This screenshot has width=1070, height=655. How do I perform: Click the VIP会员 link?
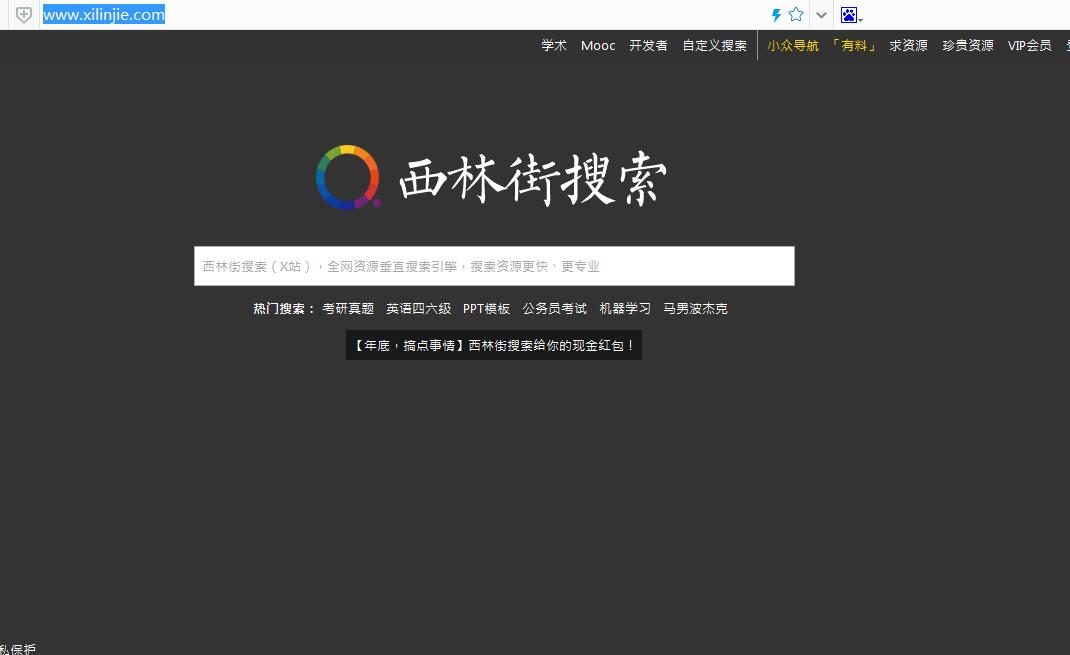click(1029, 45)
